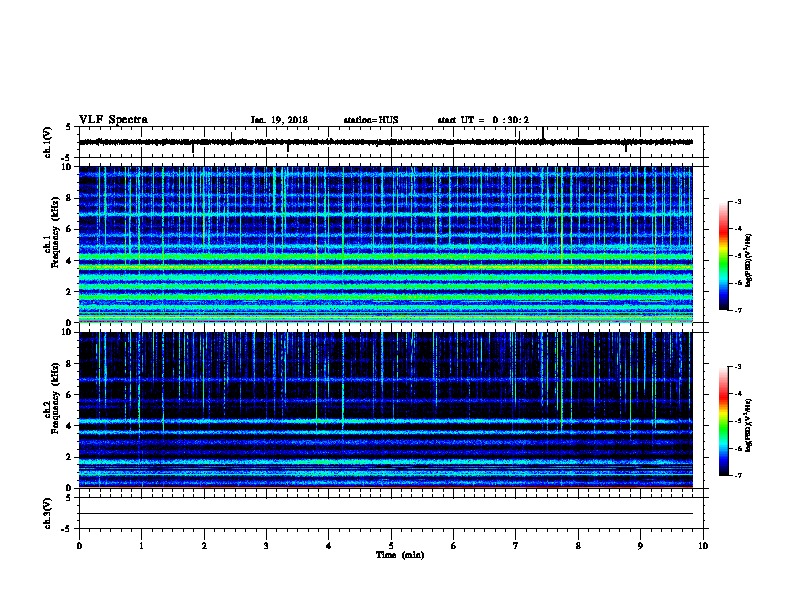Click the "ch.1(V)" waveform axis label
This screenshot has width=792, height=612.
[x=48, y=142]
